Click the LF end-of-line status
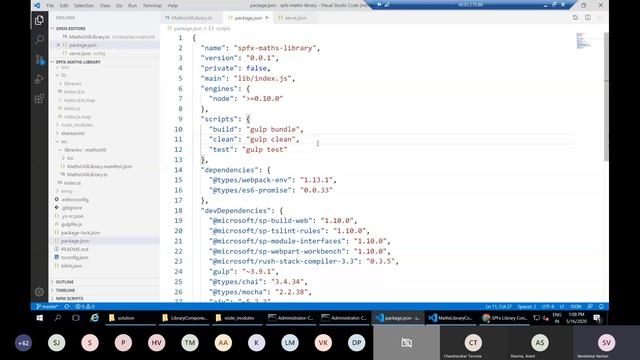The image size is (640, 360). tap(562, 307)
